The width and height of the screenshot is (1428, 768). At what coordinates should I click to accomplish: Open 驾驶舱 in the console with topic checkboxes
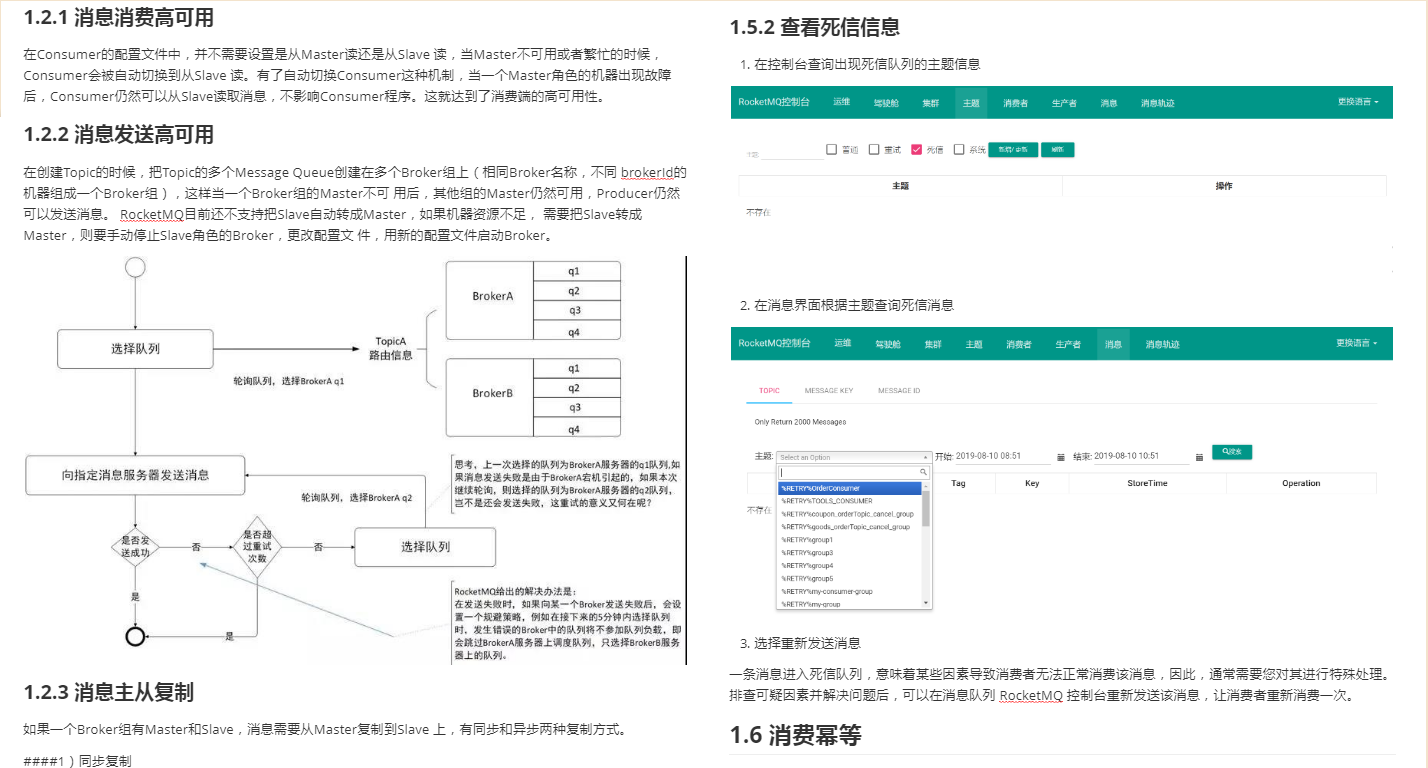click(x=886, y=103)
